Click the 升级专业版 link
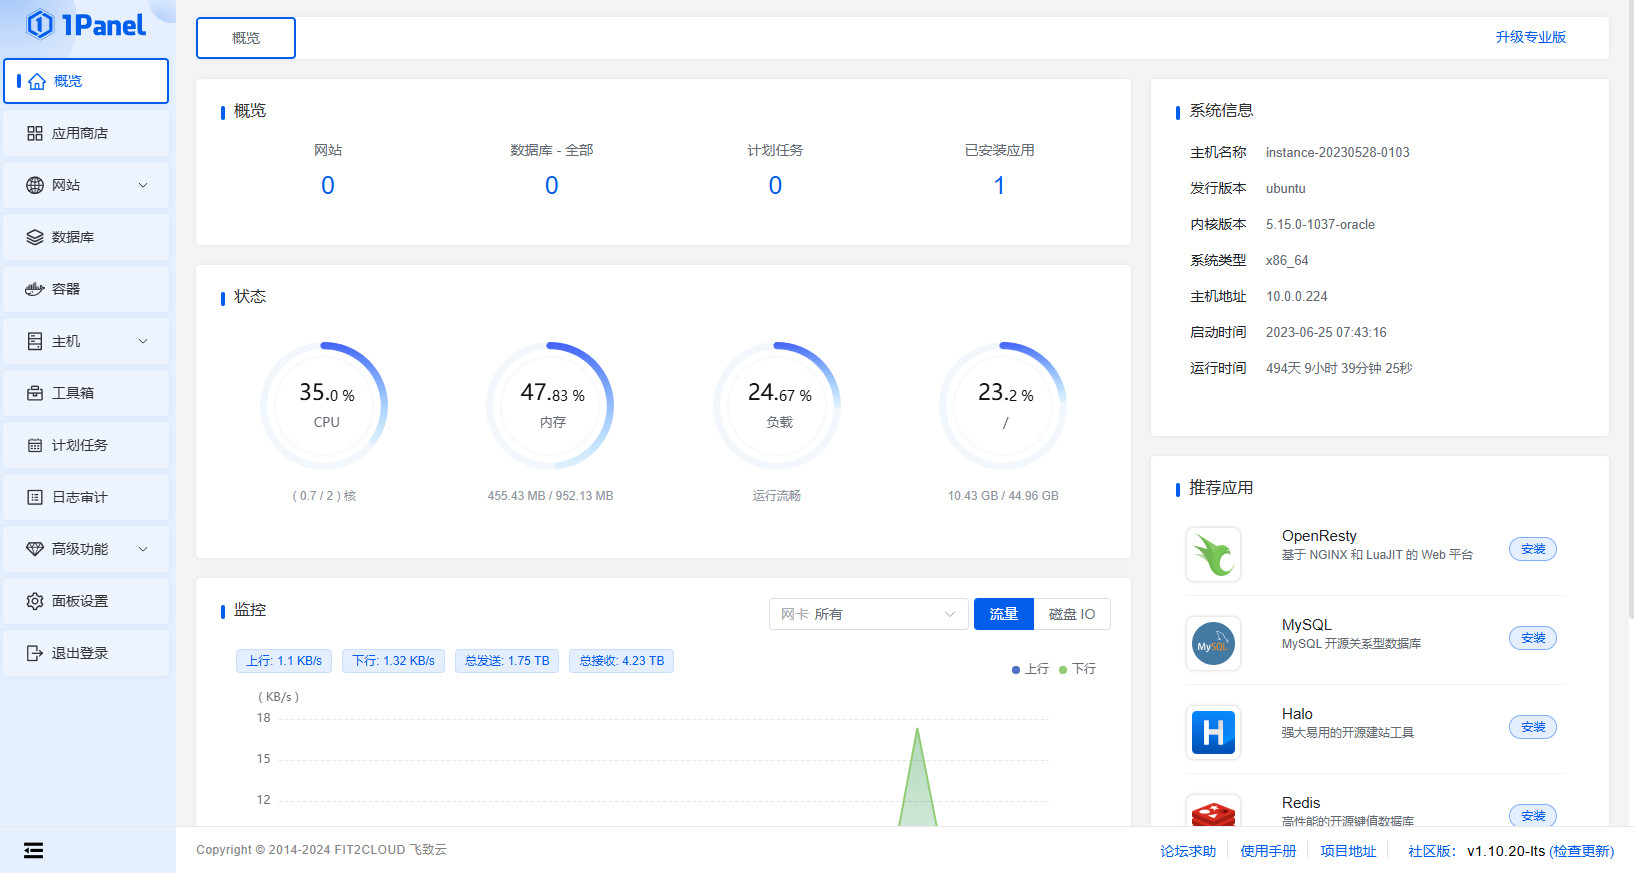 click(x=1530, y=37)
